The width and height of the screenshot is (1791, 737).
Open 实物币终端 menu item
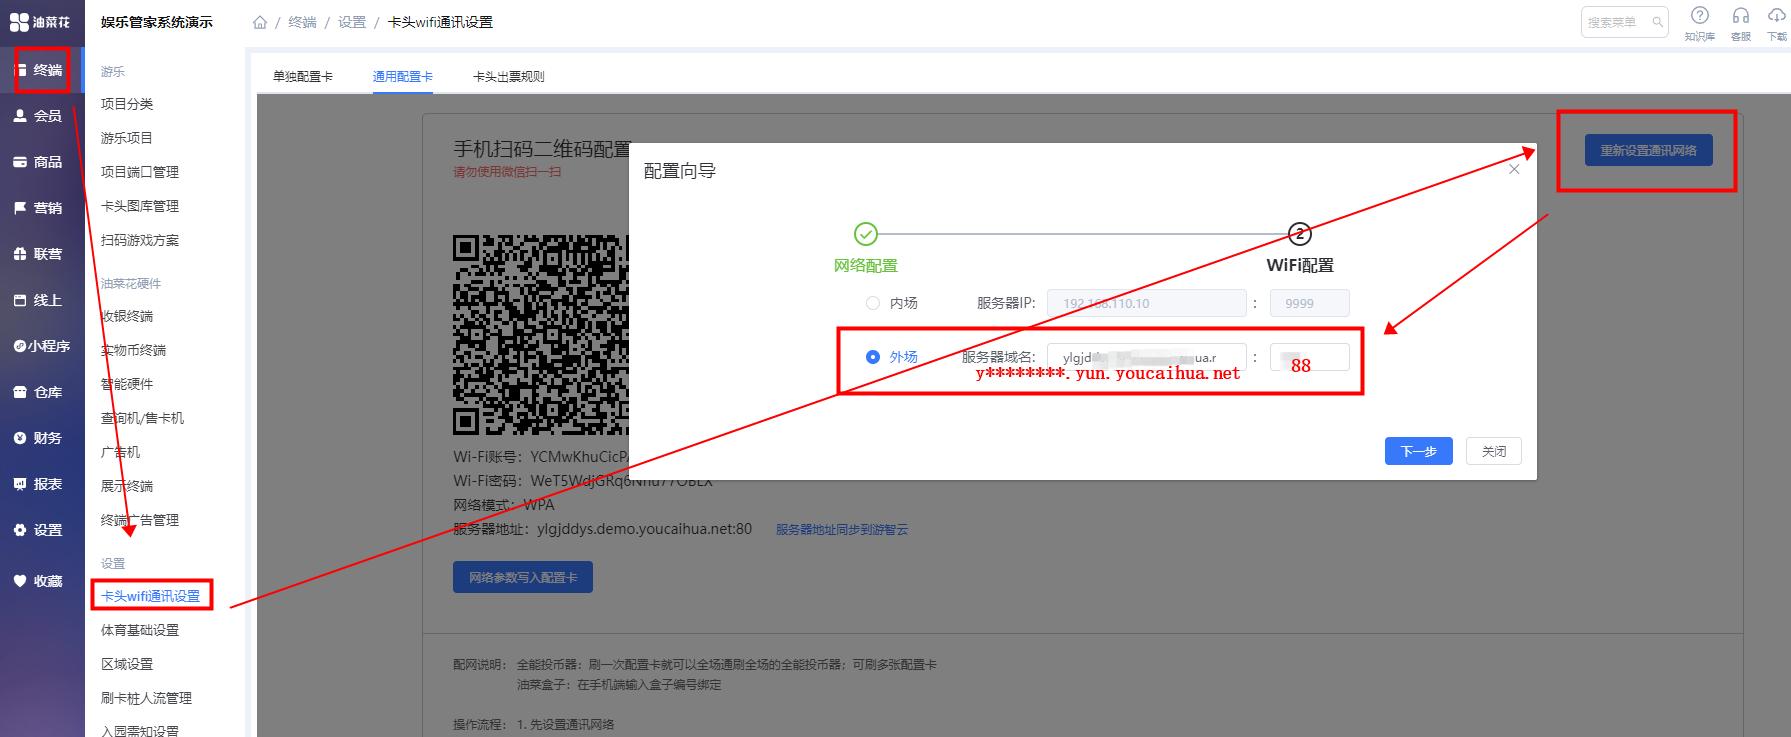133,350
